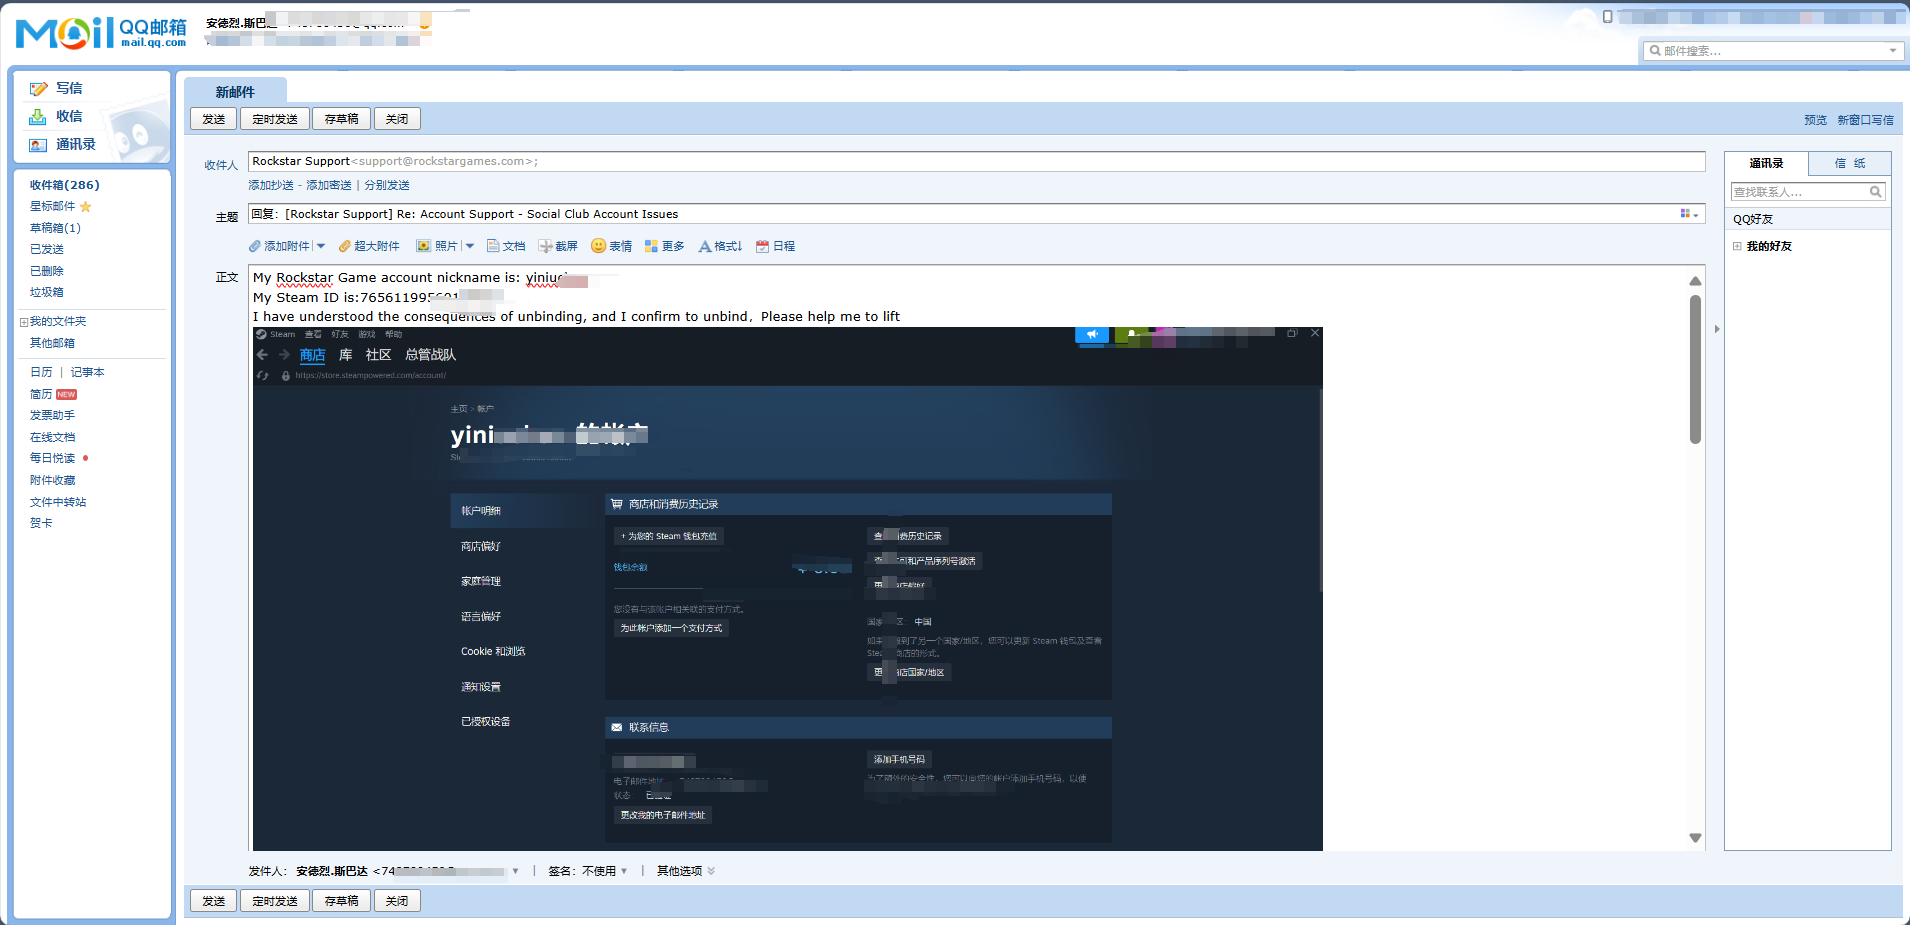Screen dimensions: 1910x925
Task: Switch to the 信纸 stationery tab
Action: tap(1849, 163)
